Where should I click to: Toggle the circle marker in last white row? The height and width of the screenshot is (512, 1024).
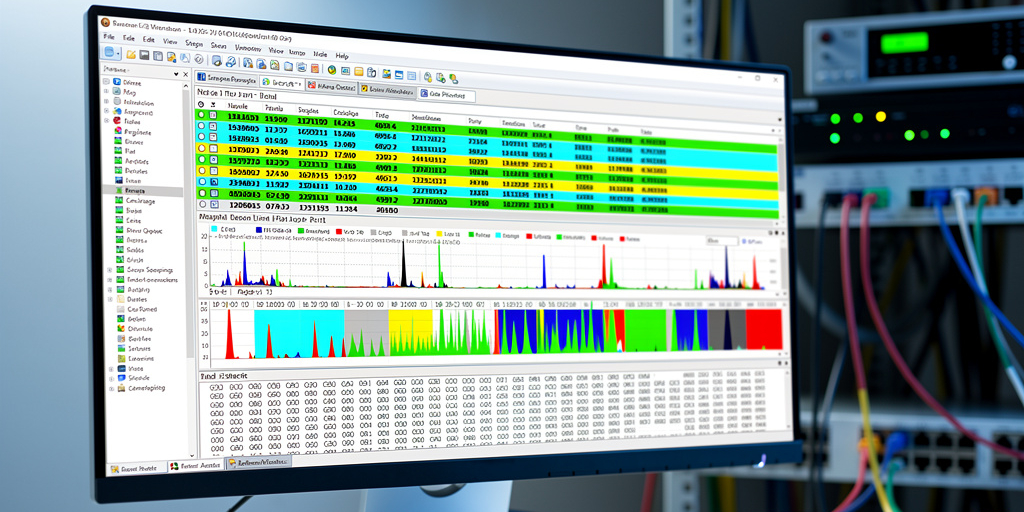pyautogui.click(x=201, y=203)
